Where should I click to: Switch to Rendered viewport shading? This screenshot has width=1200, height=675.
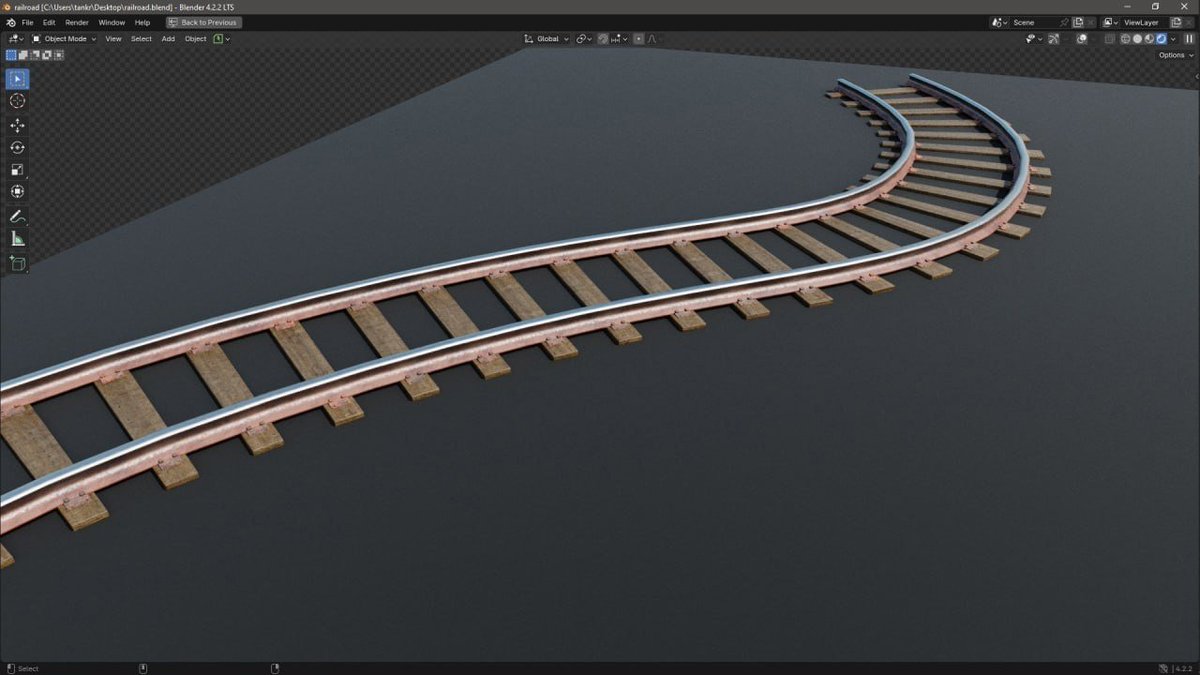click(x=1163, y=38)
